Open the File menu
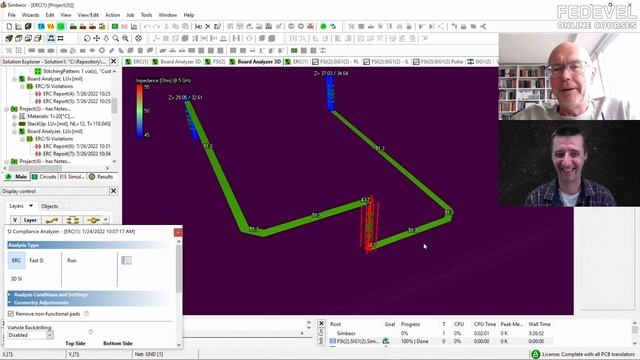The height and width of the screenshot is (360, 640). (x=11, y=15)
